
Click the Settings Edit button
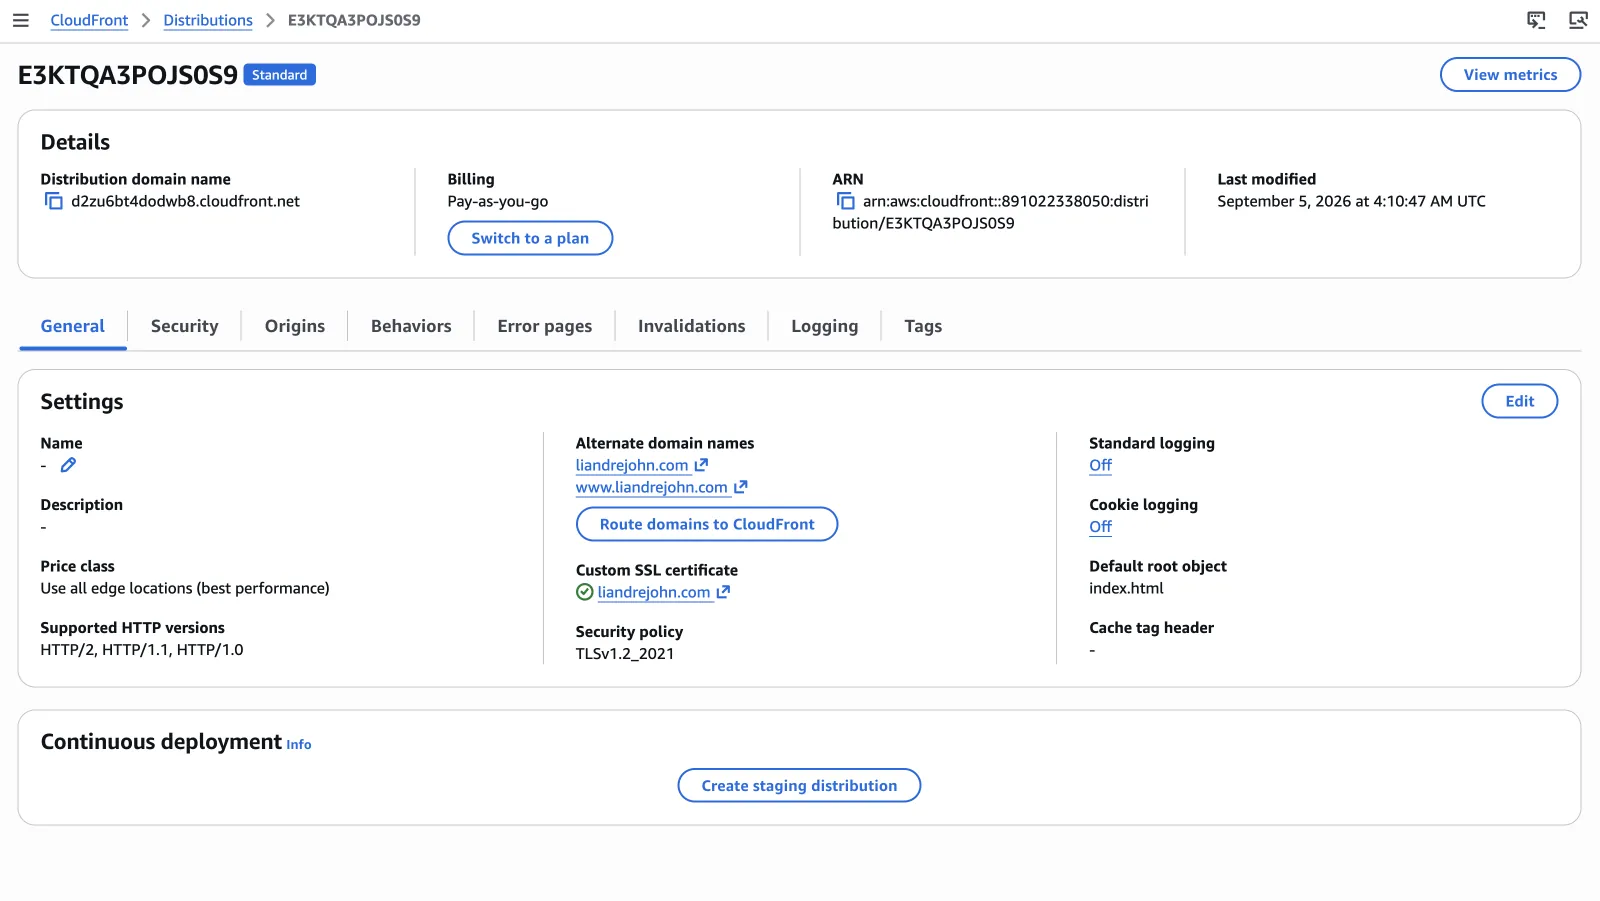1519,401
